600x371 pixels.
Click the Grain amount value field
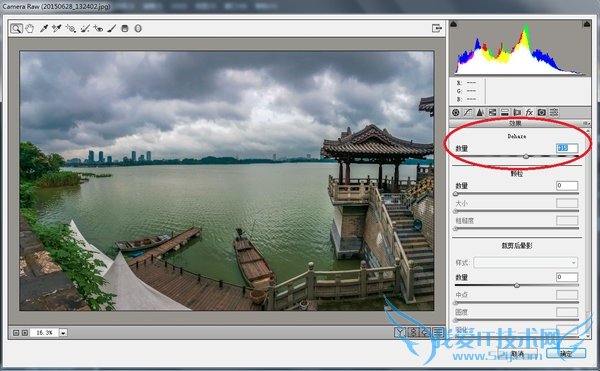(x=567, y=186)
